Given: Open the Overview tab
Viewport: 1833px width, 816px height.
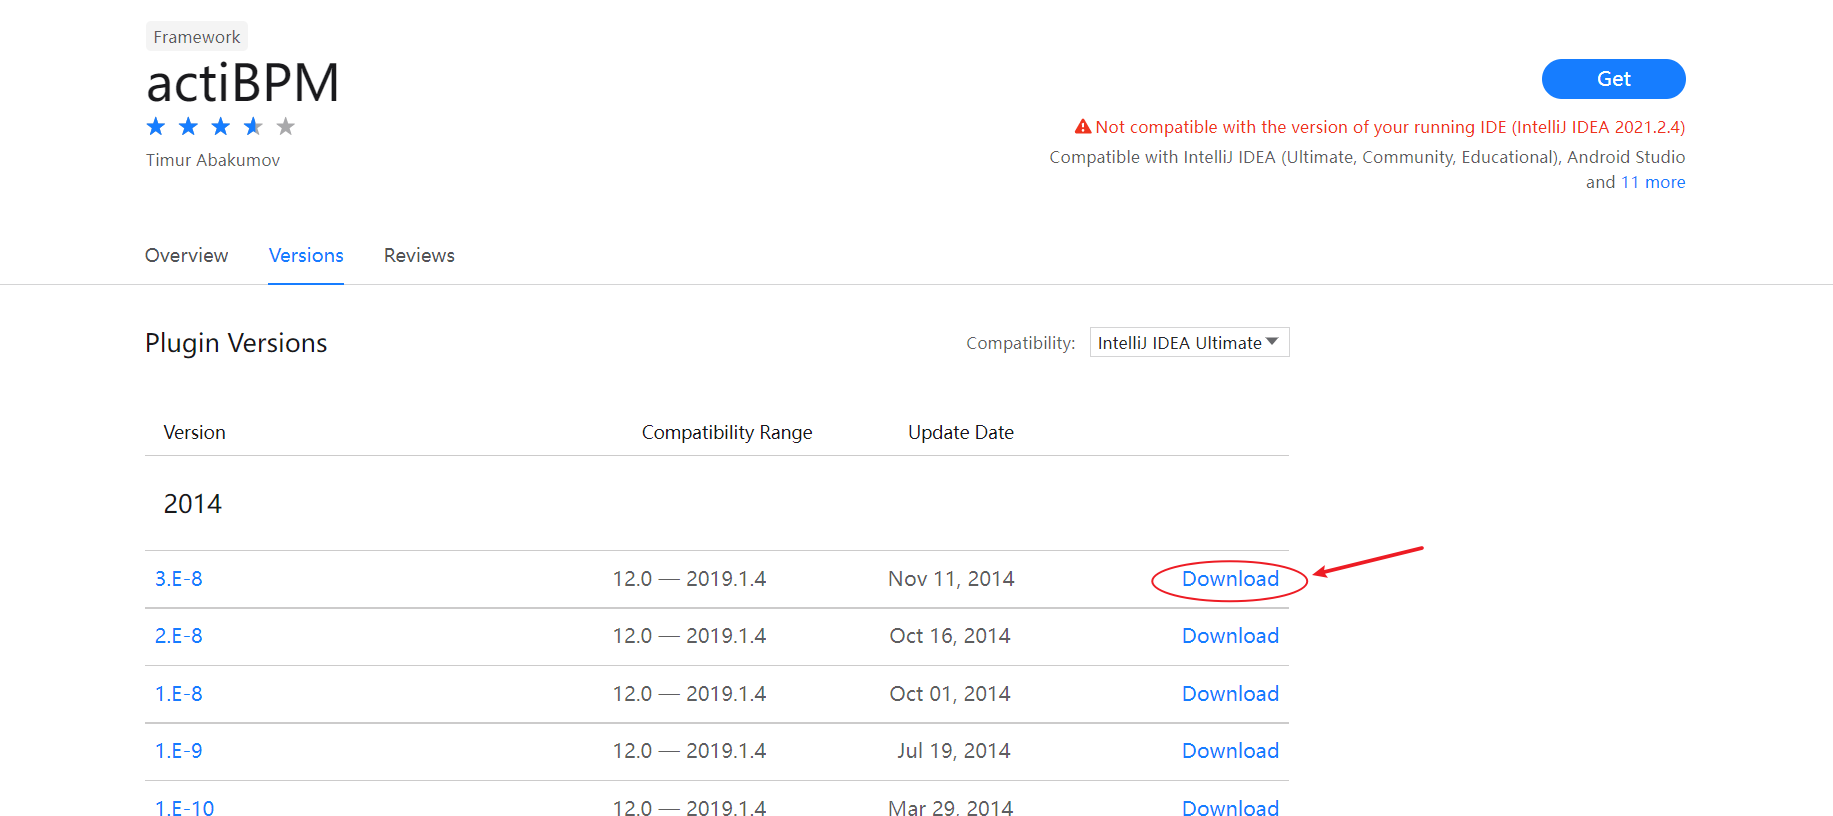Looking at the screenshot, I should [186, 255].
